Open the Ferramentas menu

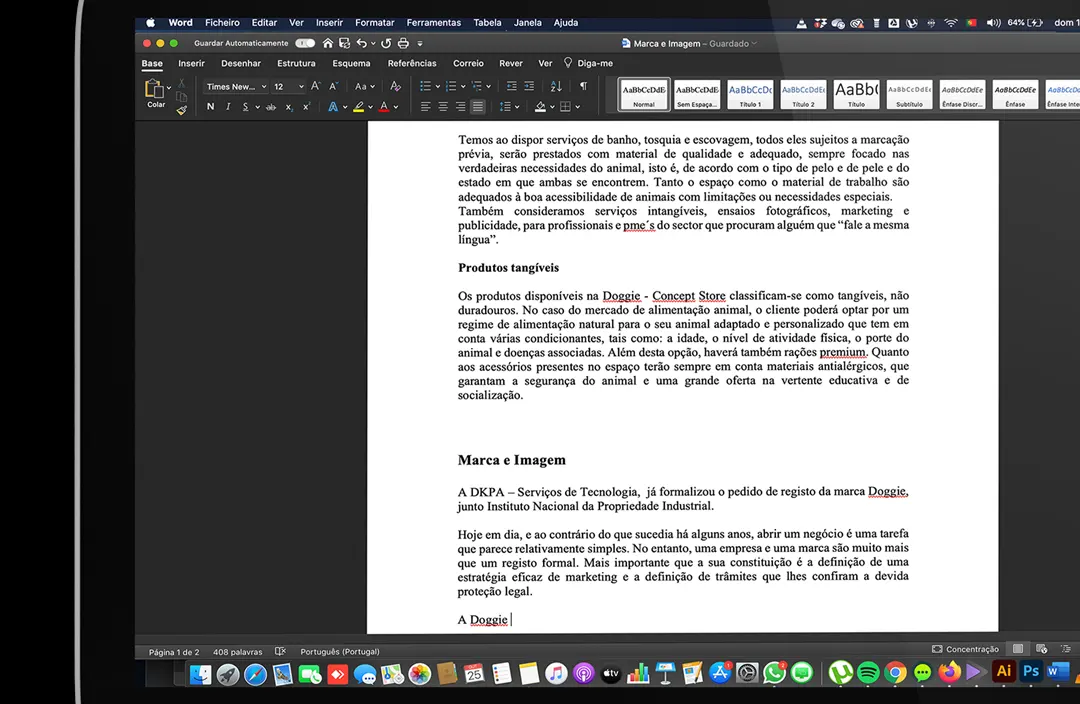433,22
